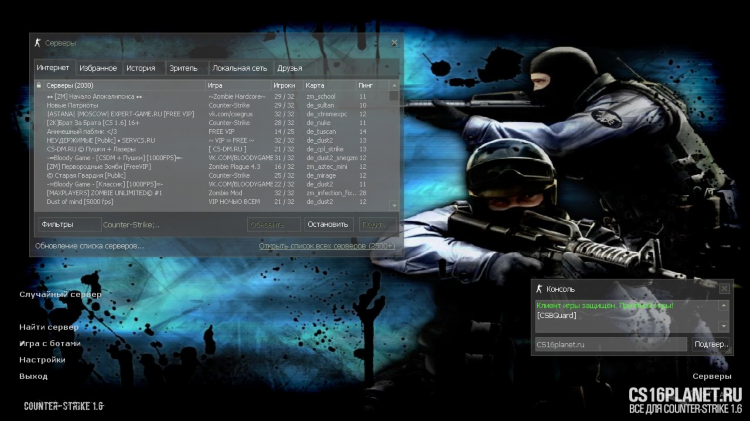
Task: Select server [ZM] Первородные Зомби [FreeVIP]
Action: tap(213, 166)
